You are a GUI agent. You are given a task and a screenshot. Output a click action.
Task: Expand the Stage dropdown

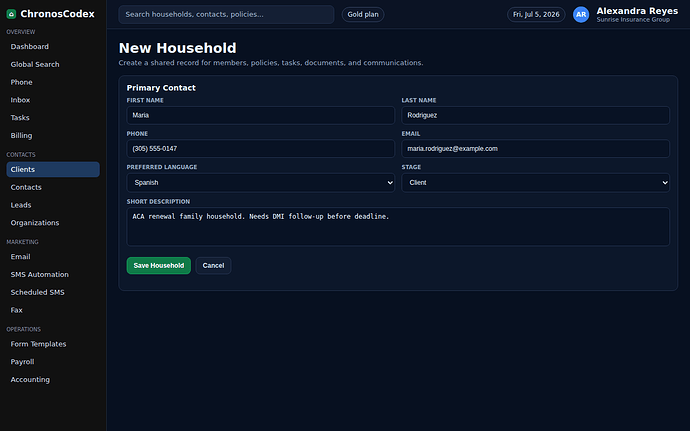click(536, 183)
